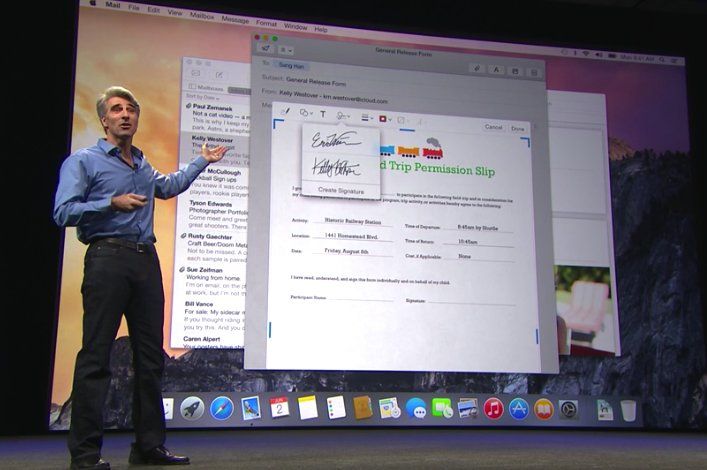Select the Text markup tool
707x470 pixels.
click(x=322, y=114)
